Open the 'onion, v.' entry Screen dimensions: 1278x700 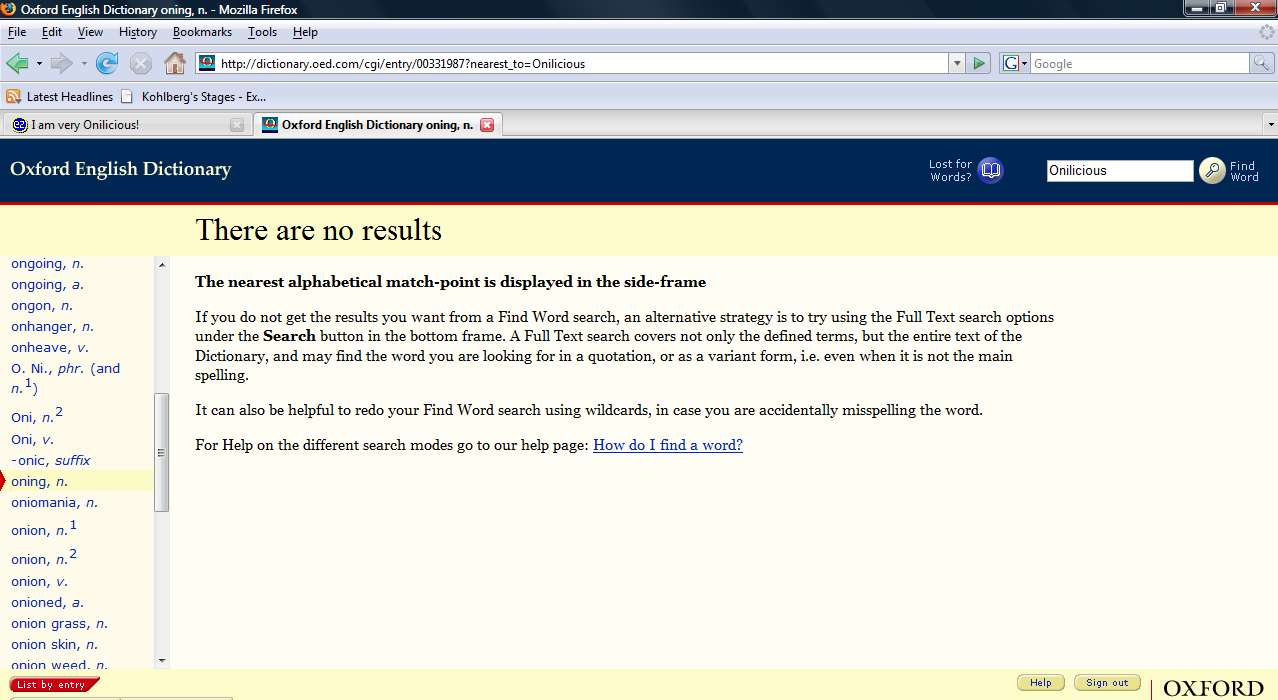[40, 582]
